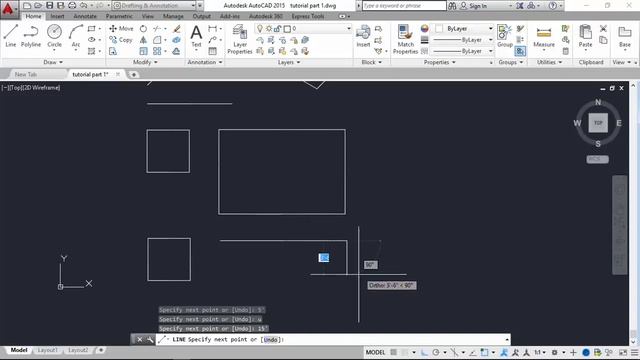Open the Annotate ribbon tab
The image size is (640, 360).
point(85,16)
